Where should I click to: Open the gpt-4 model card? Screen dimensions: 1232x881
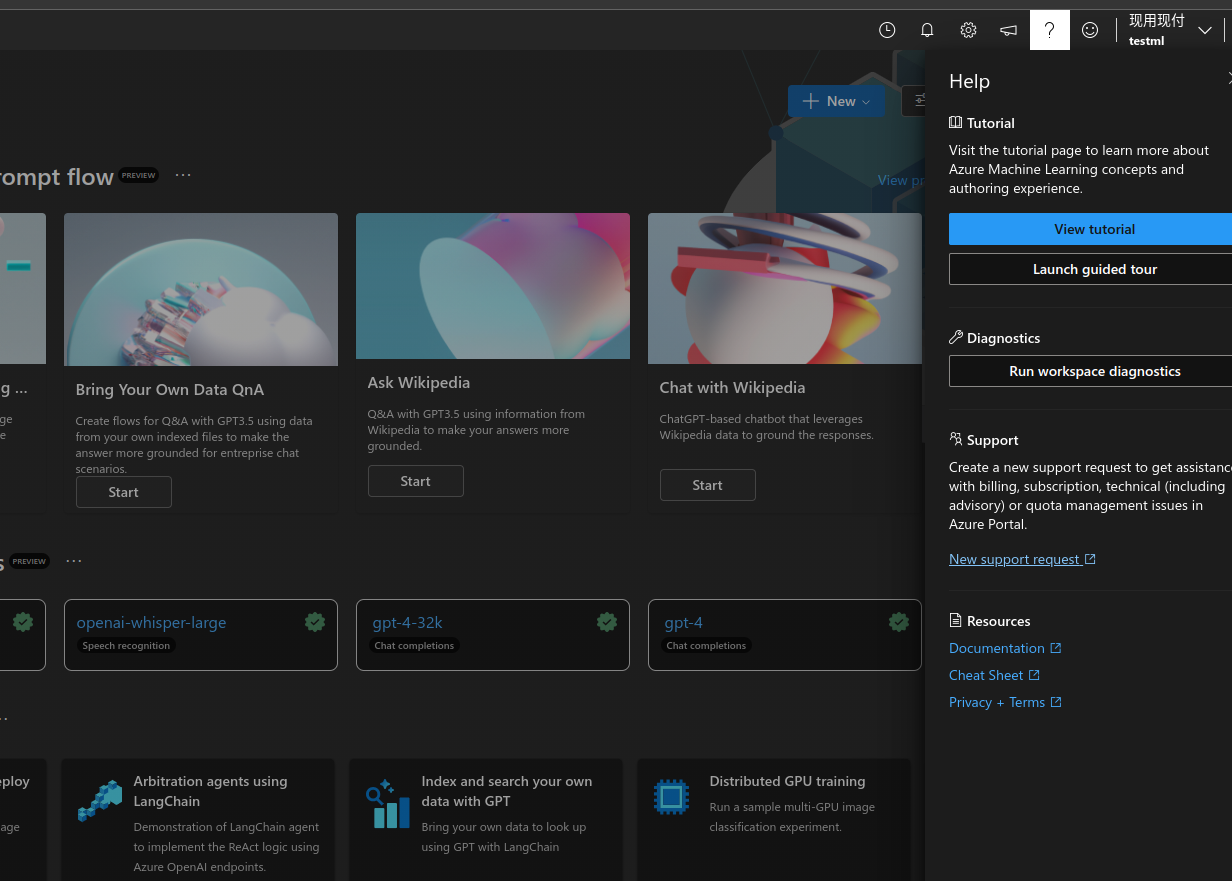coord(785,635)
